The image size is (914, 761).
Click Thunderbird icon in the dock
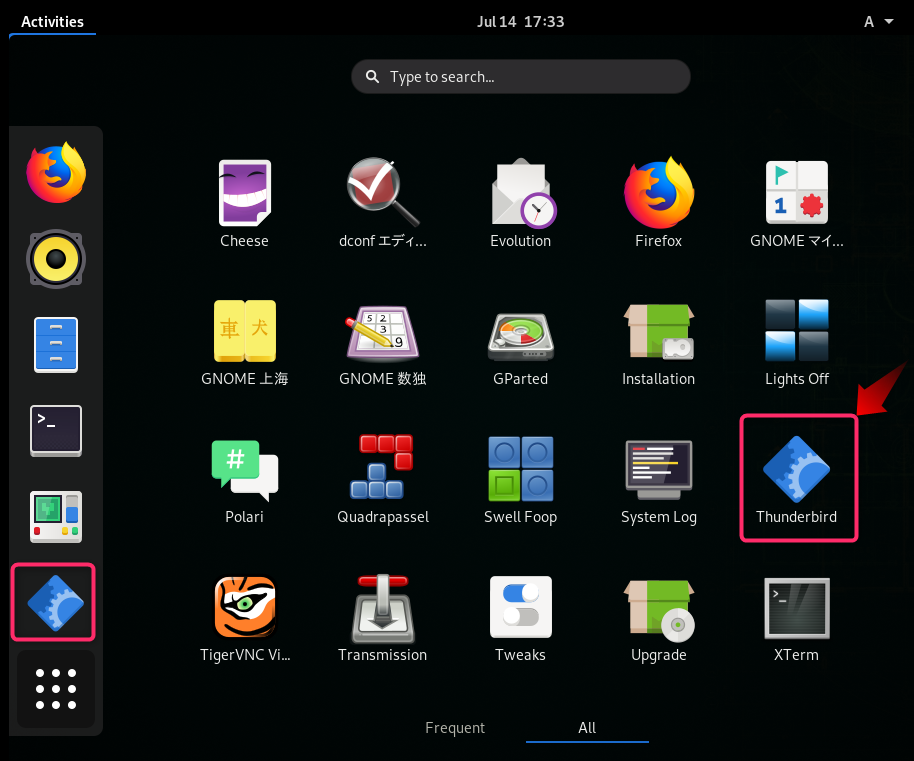[x=54, y=603]
